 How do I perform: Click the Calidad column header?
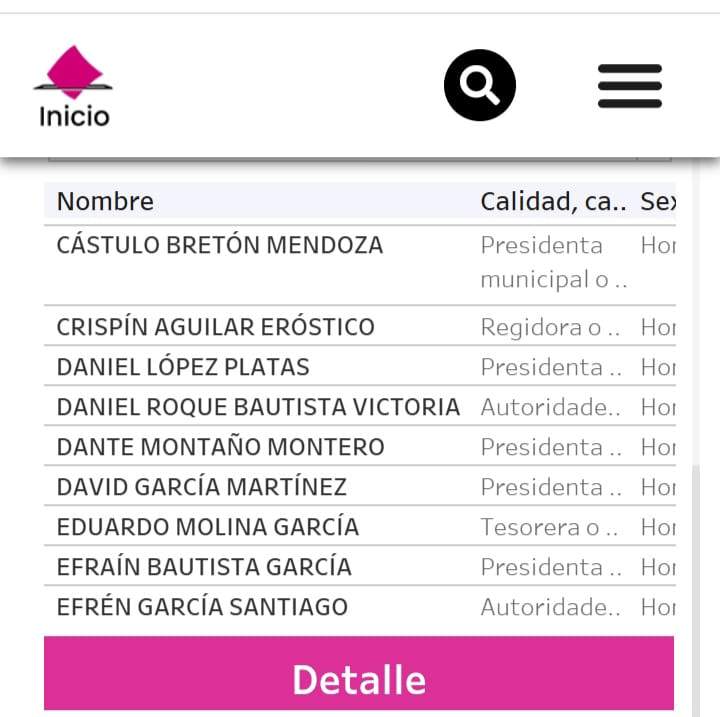(553, 201)
